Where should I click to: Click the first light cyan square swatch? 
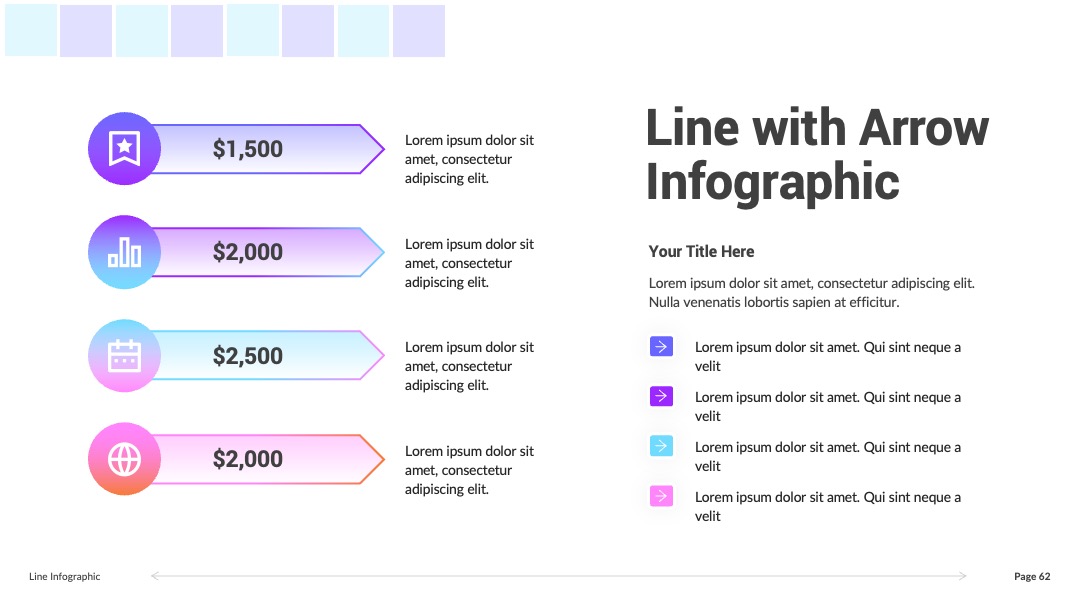31,30
